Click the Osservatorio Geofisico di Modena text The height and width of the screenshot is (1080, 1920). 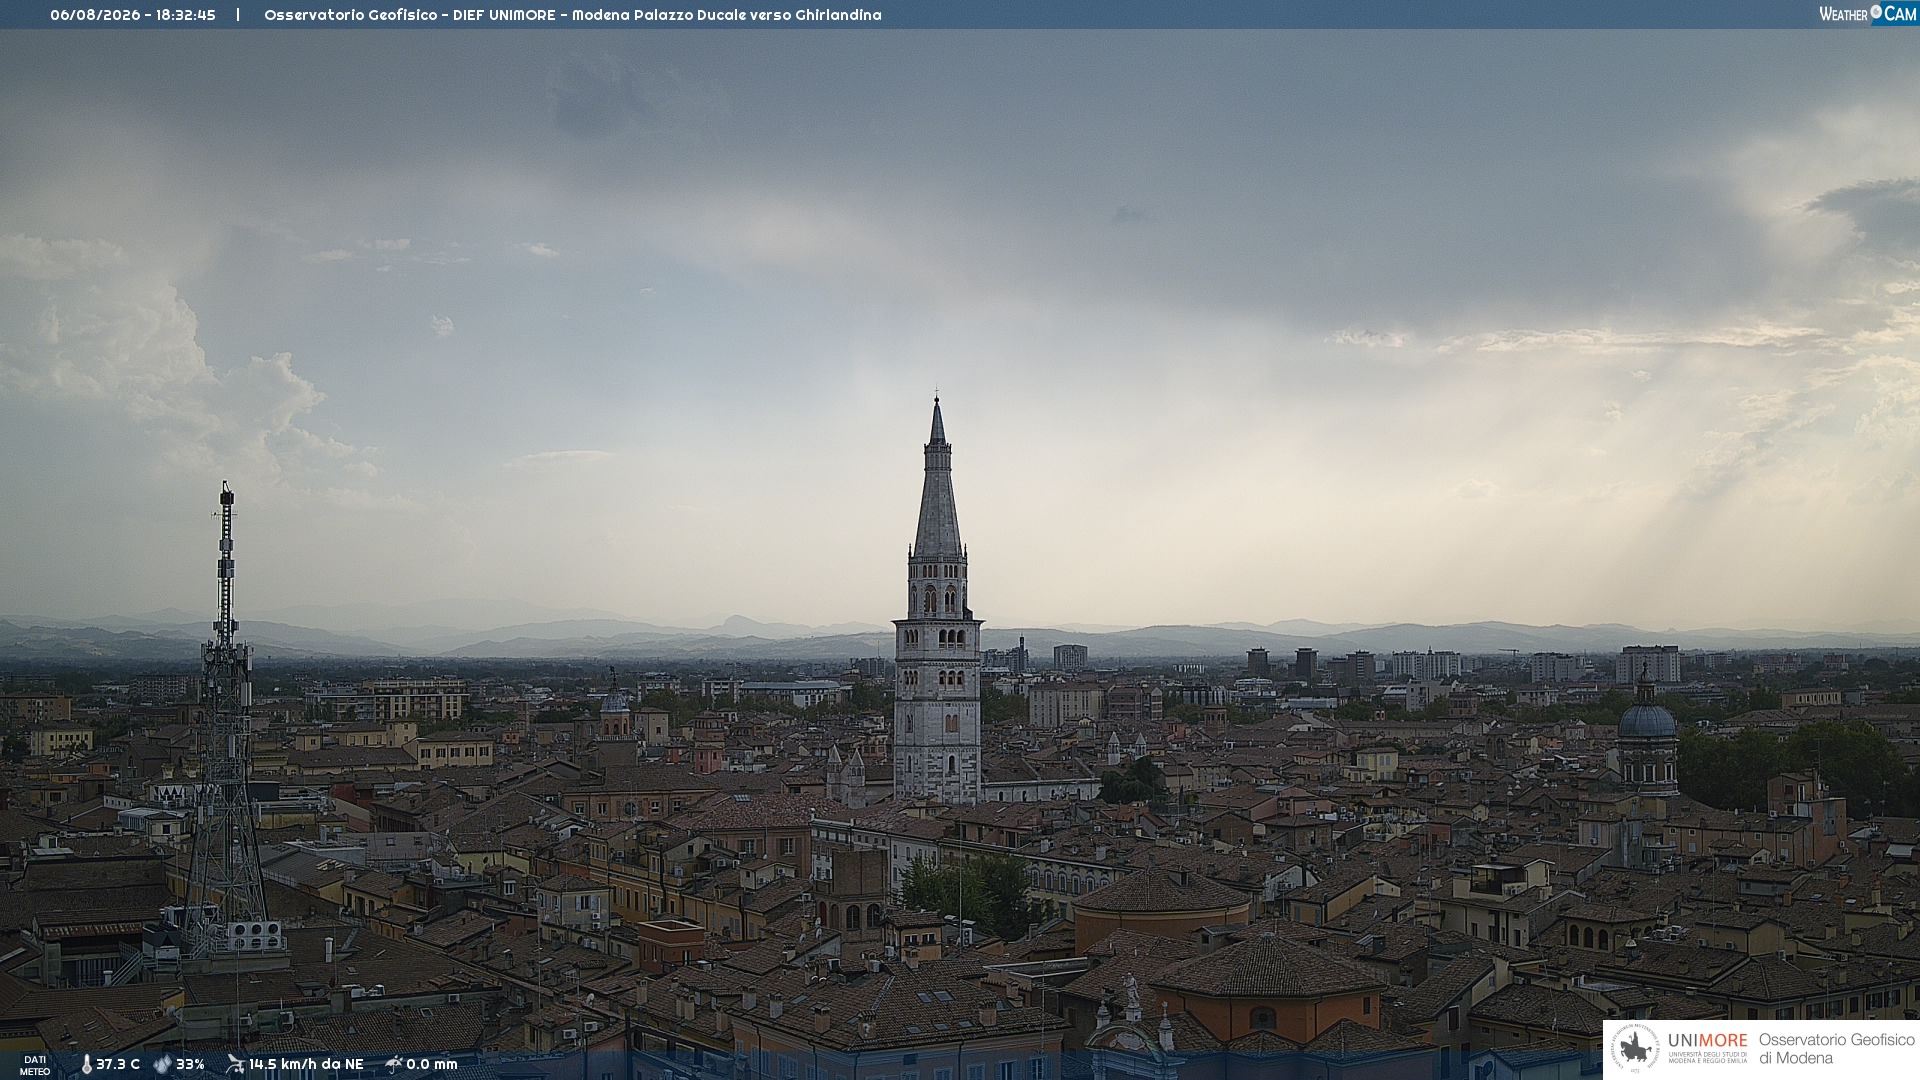(1836, 1048)
